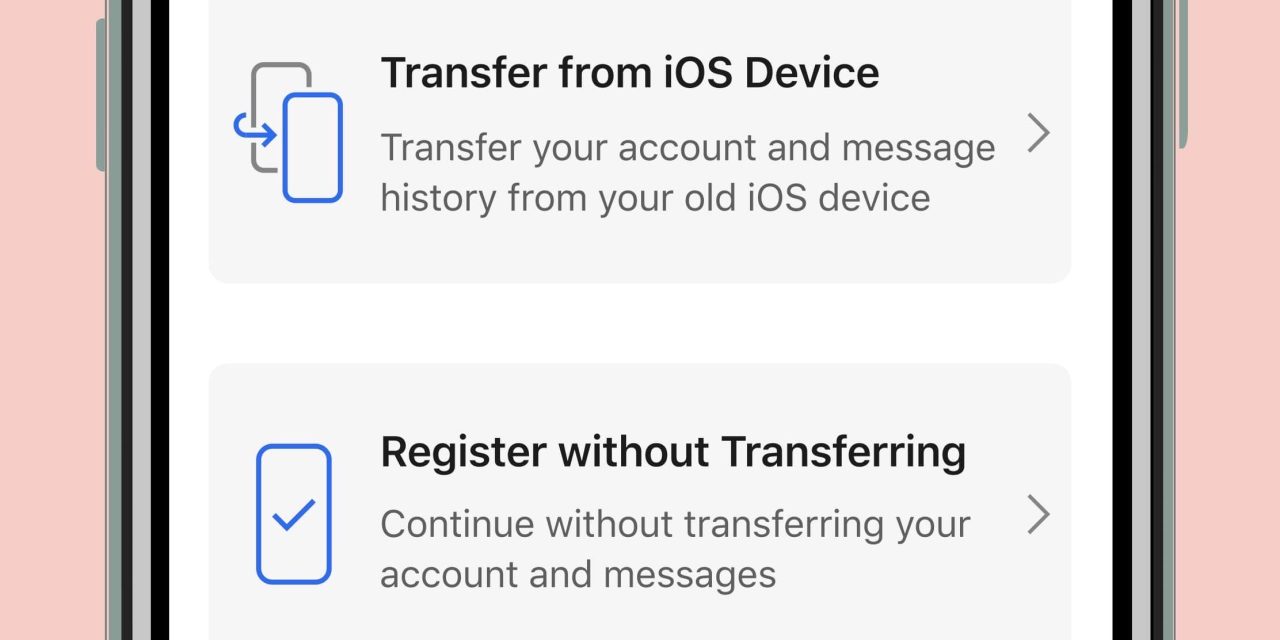Click "Transfer your account and message history" description
Viewport: 1280px width, 640px height.
point(688,148)
